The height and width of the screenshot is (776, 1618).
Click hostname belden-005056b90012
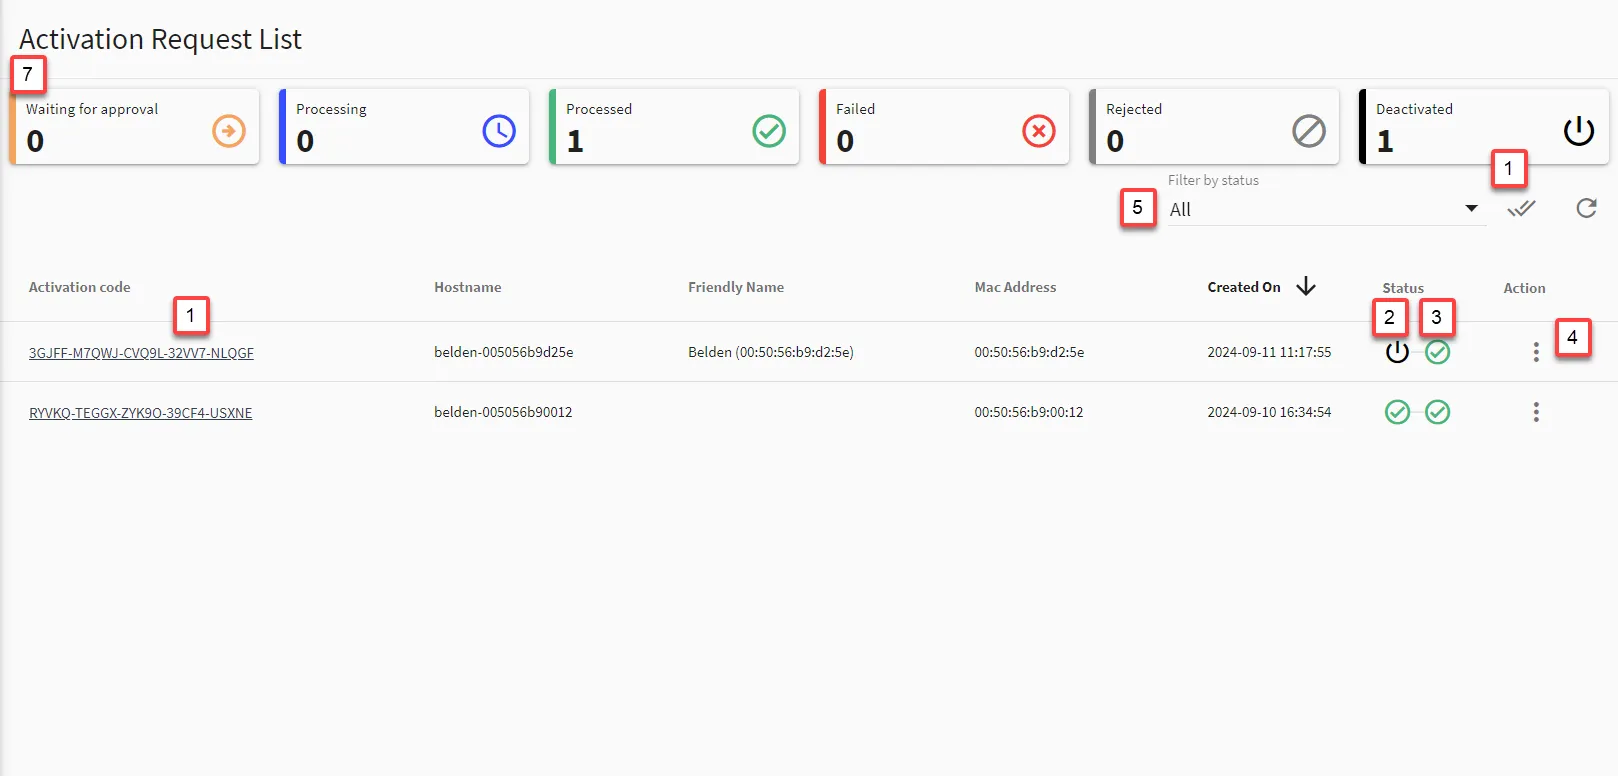503,412
